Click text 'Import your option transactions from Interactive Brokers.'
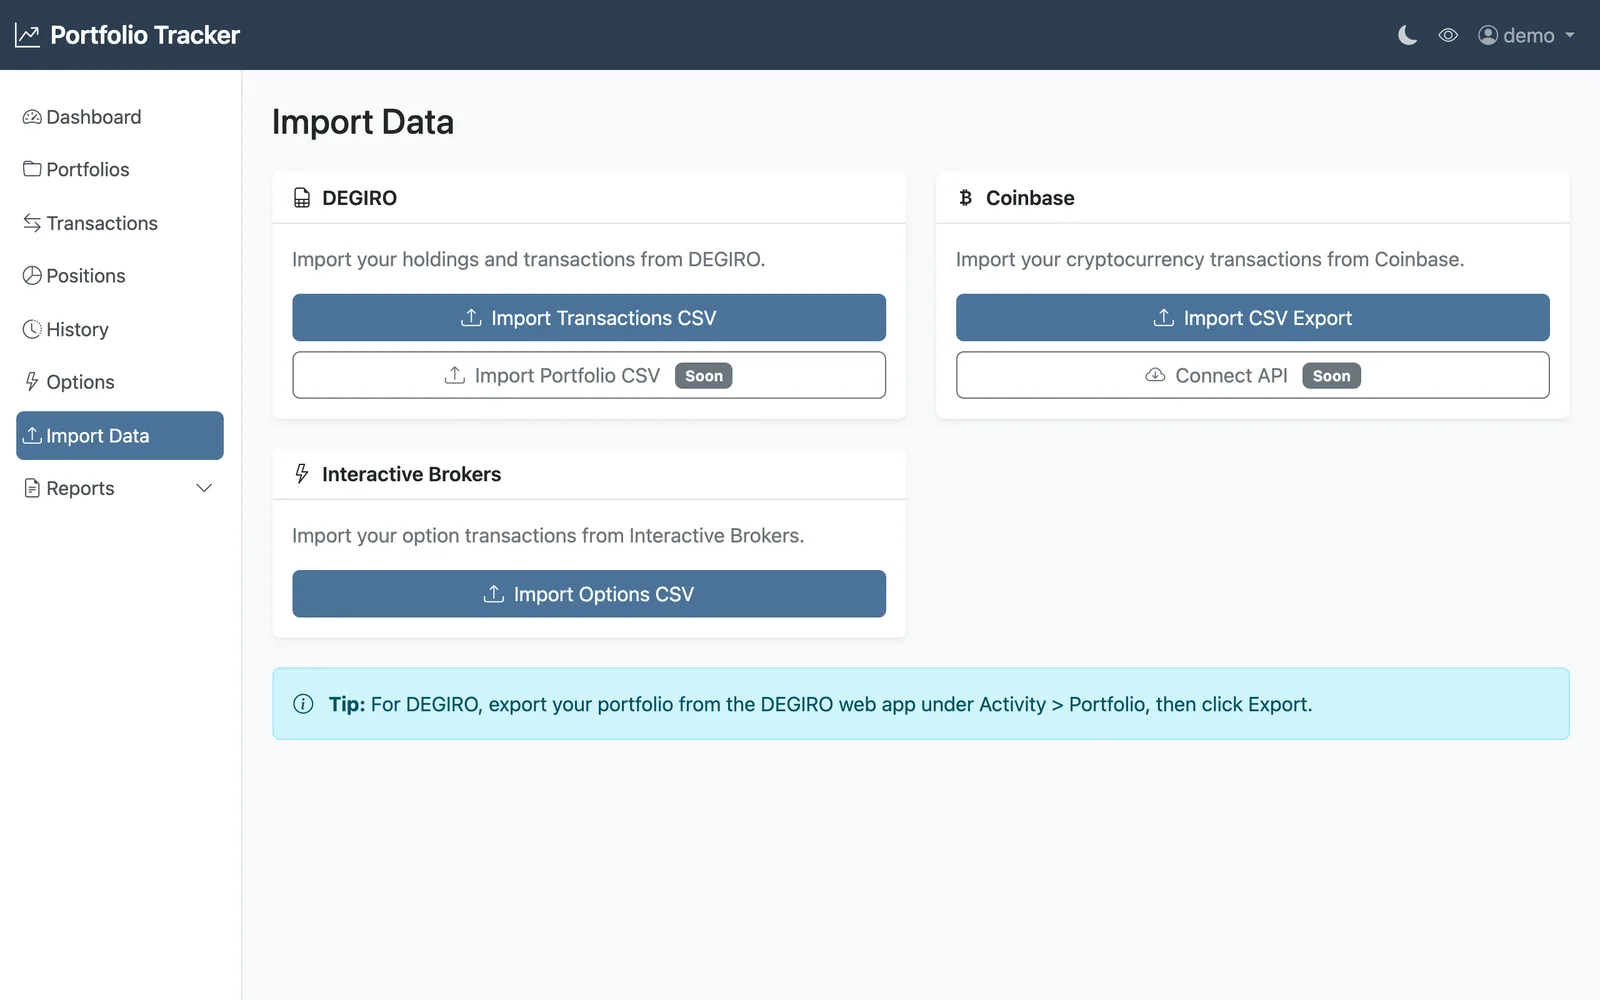The image size is (1600, 1000). point(548,535)
